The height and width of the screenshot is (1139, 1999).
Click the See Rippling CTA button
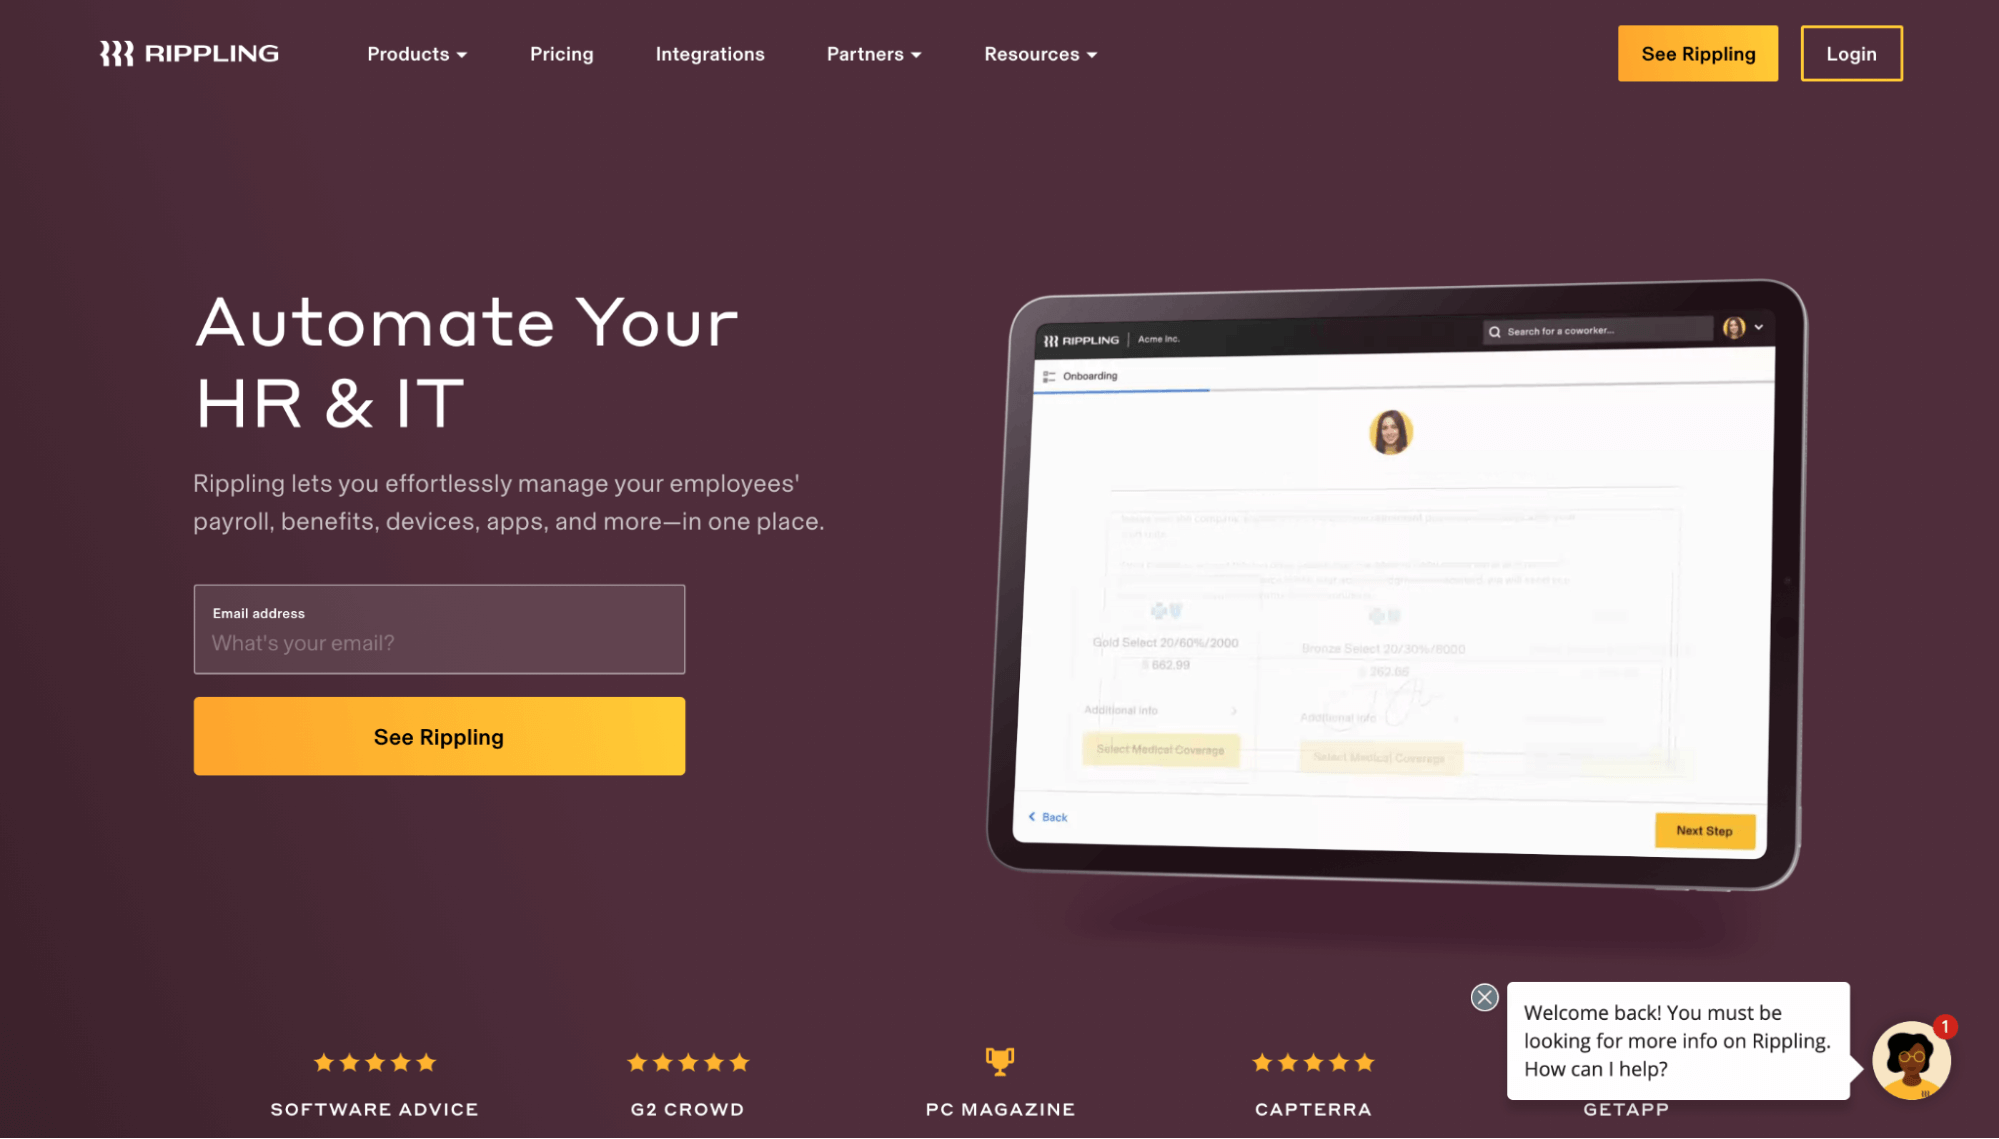pos(438,736)
